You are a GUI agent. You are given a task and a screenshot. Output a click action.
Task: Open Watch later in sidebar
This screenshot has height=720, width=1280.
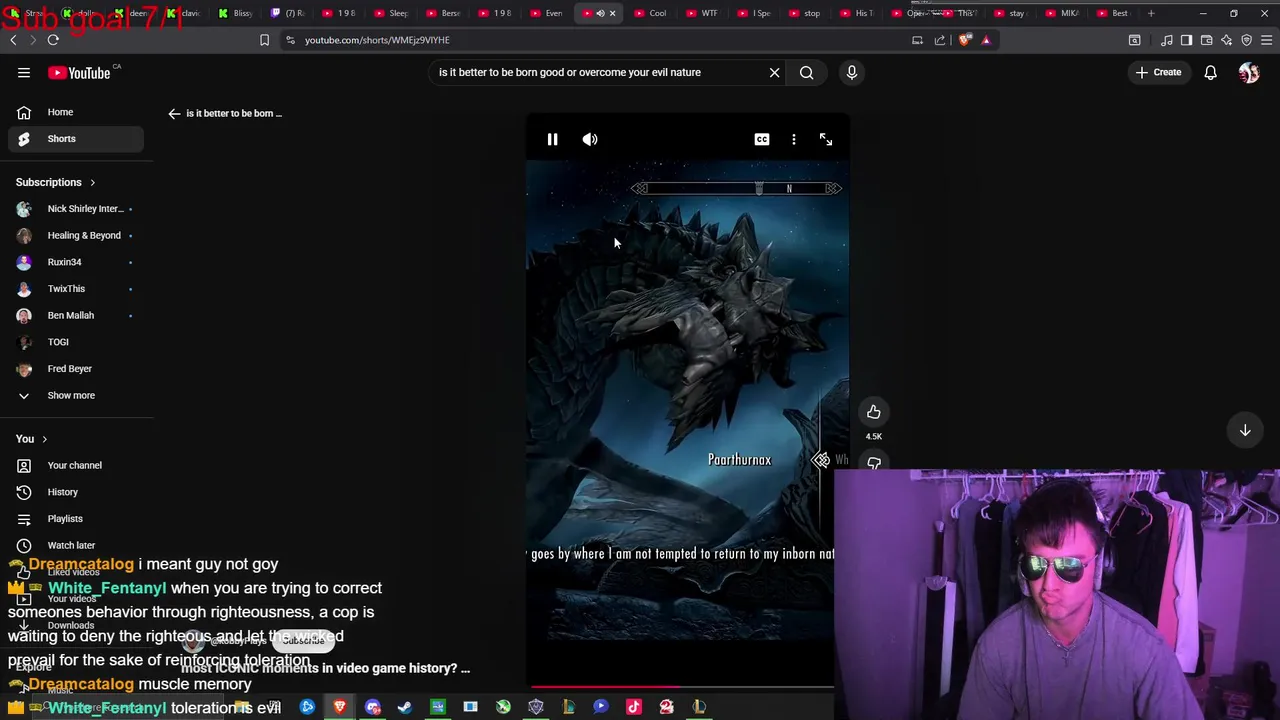click(76, 545)
